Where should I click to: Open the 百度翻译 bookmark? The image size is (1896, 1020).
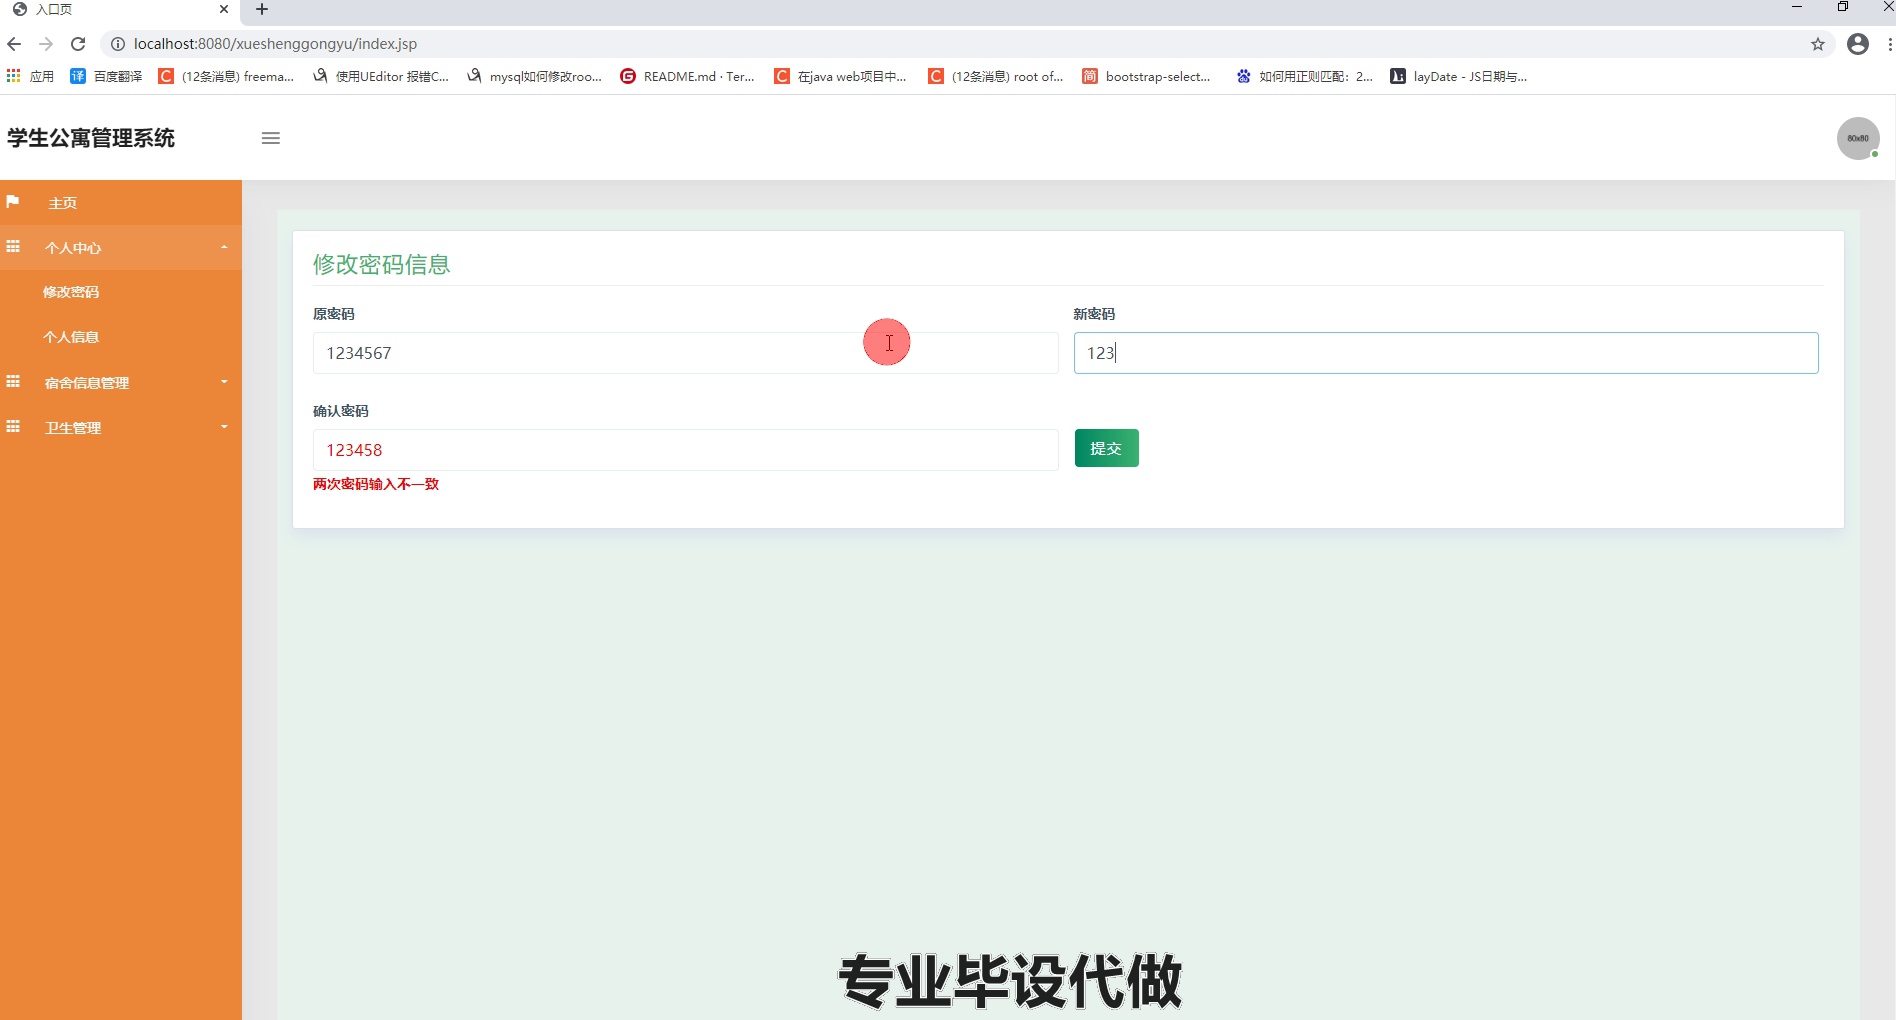tap(107, 76)
